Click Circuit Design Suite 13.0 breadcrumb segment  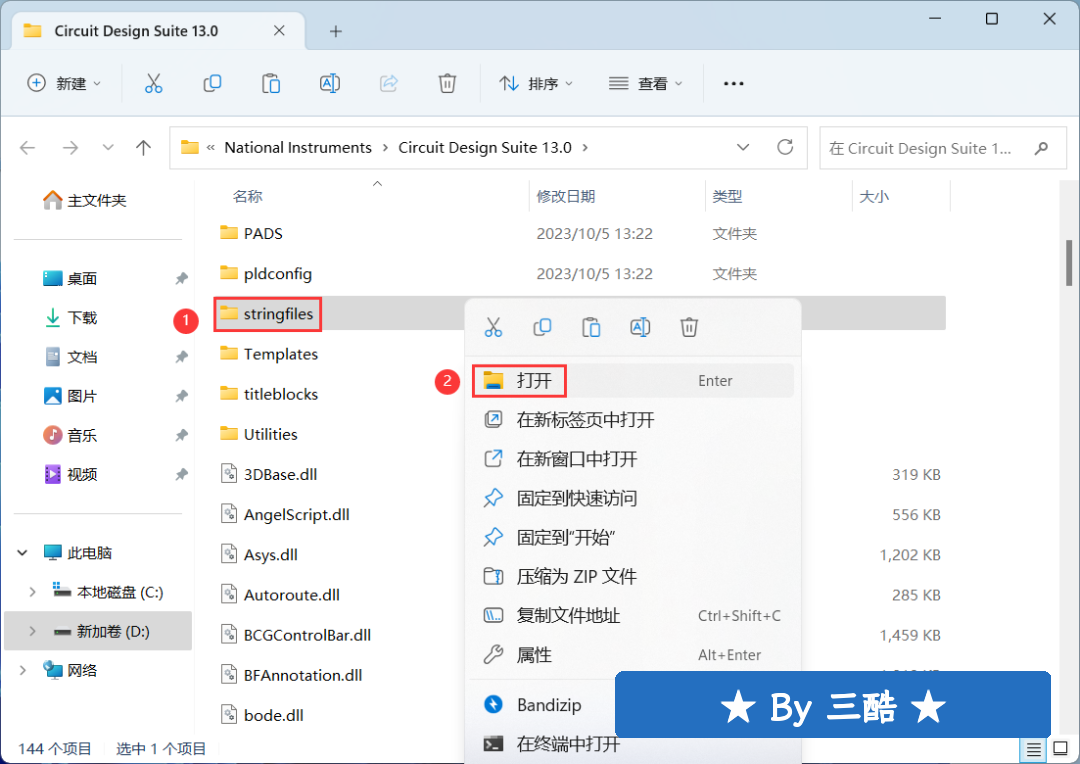pos(485,147)
